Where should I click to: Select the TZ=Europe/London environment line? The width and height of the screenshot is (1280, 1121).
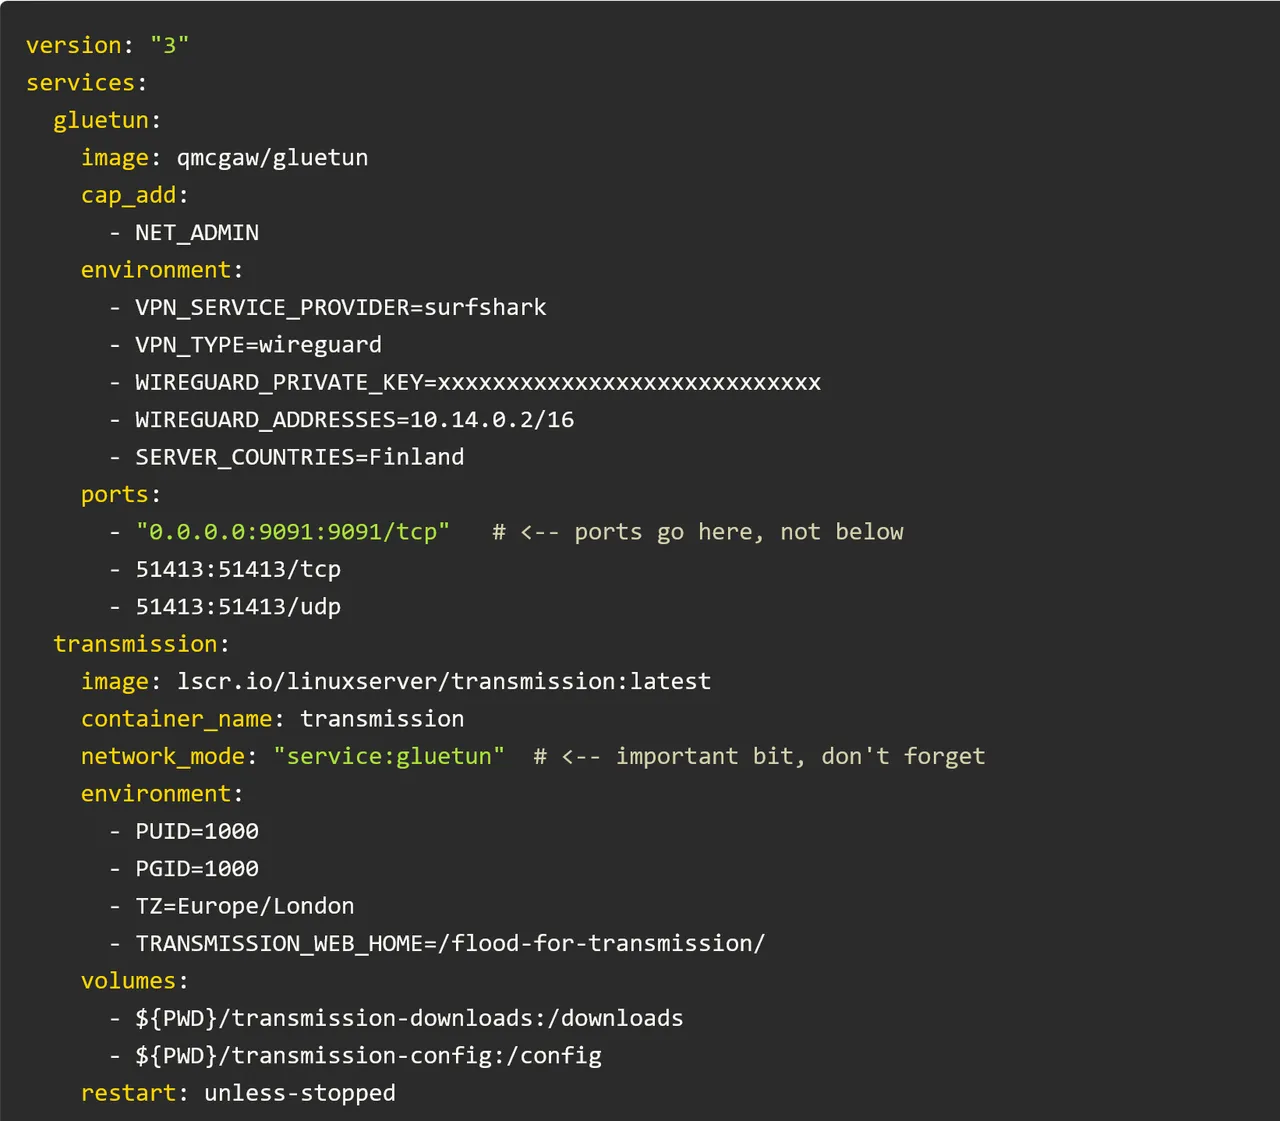tap(245, 905)
